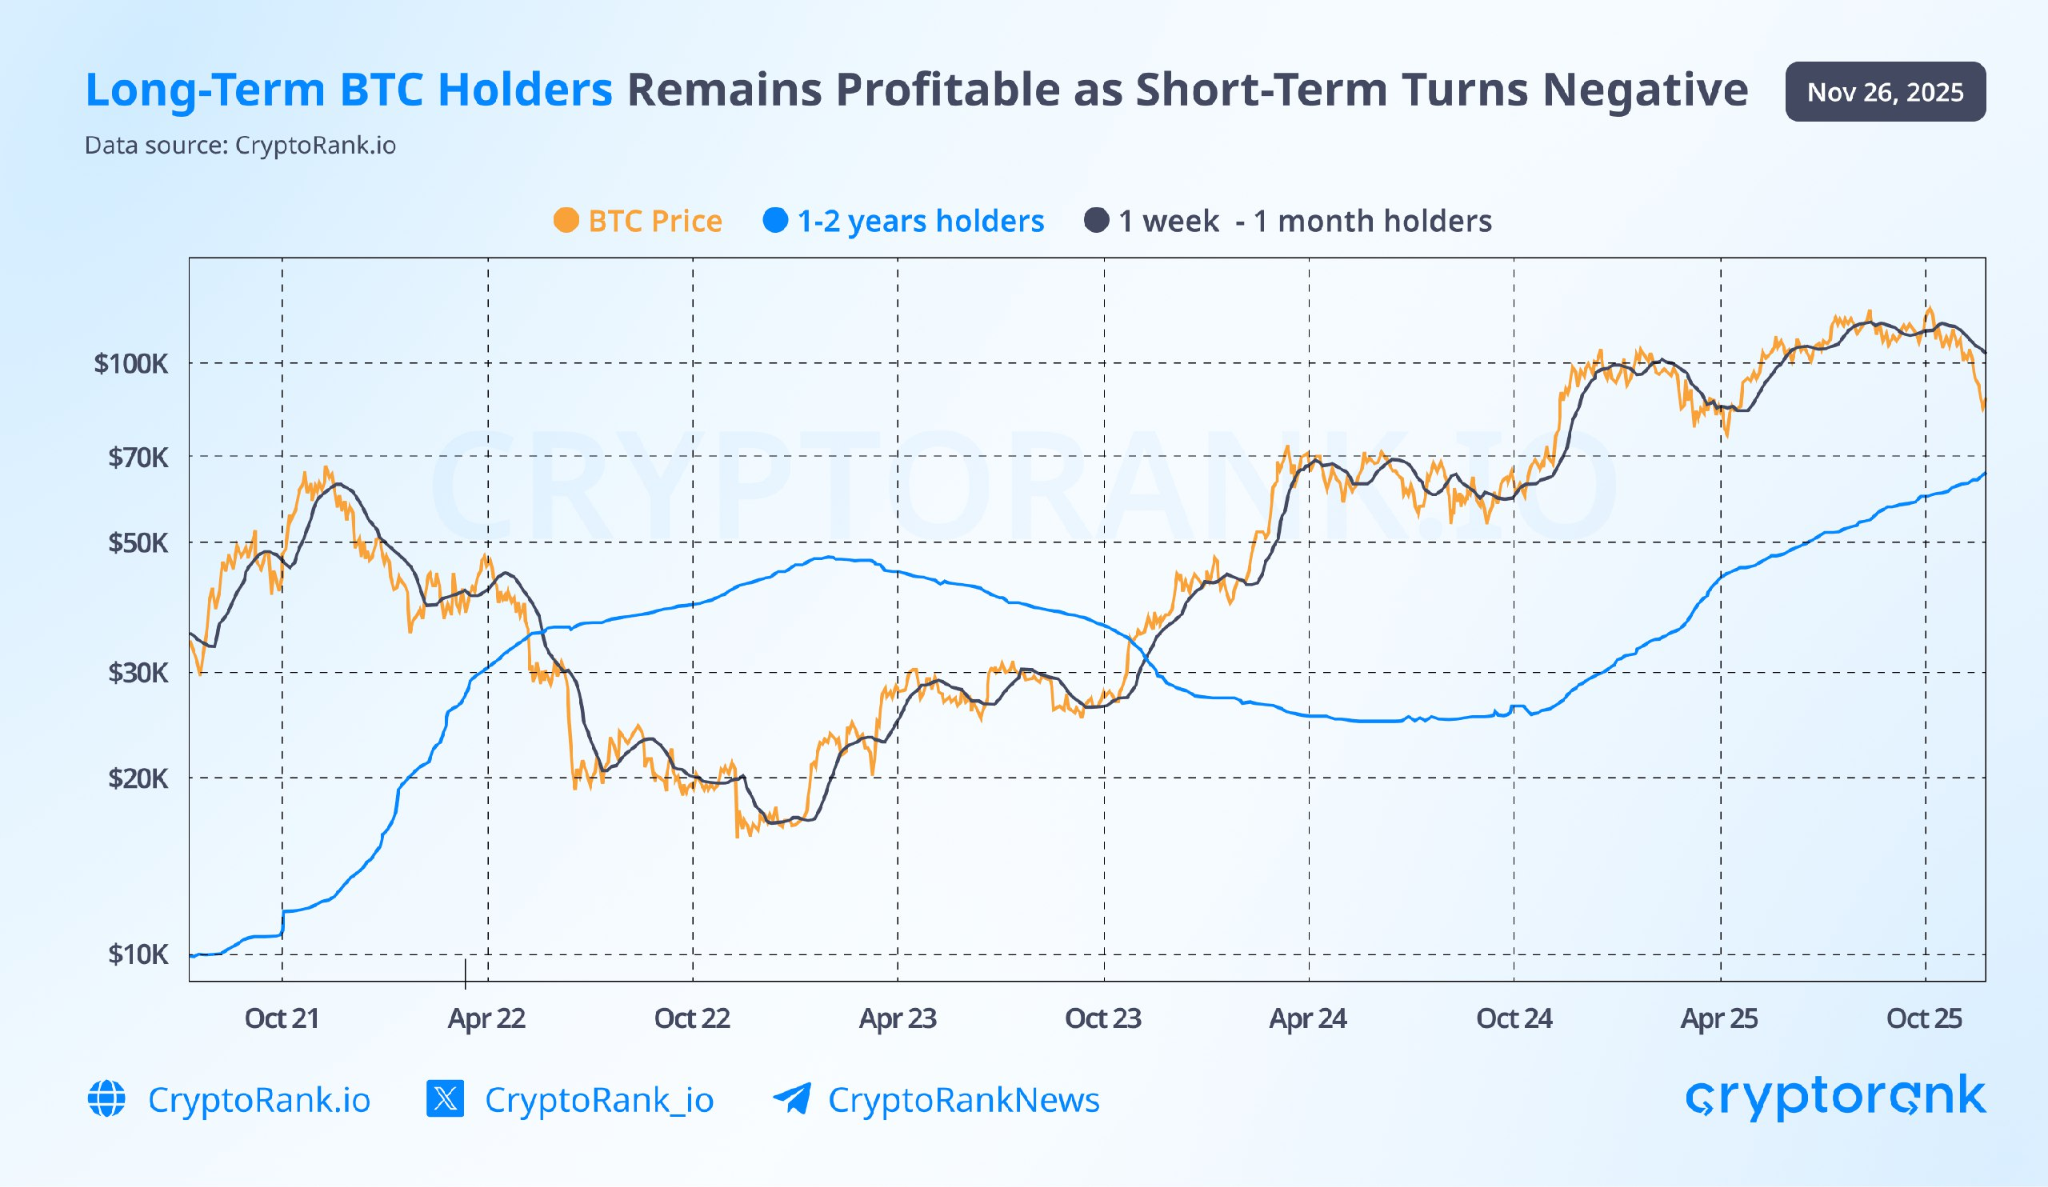The image size is (2048, 1187).
Task: Click the cryptorank brand logo
Action: [x=1835, y=1097]
